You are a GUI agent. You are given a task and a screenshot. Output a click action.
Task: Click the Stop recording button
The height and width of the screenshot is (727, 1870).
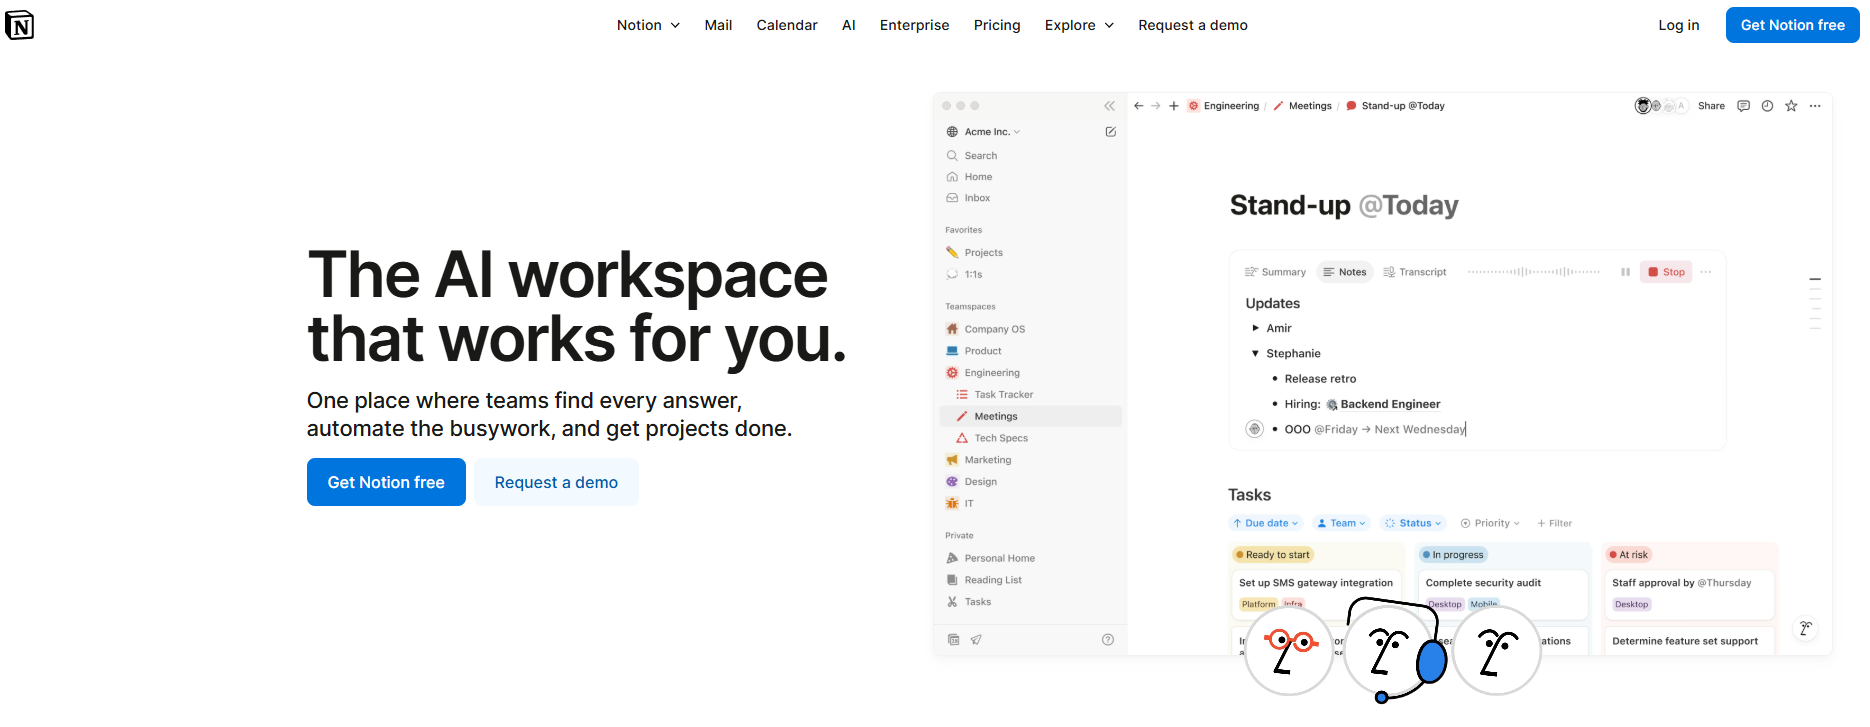point(1666,272)
